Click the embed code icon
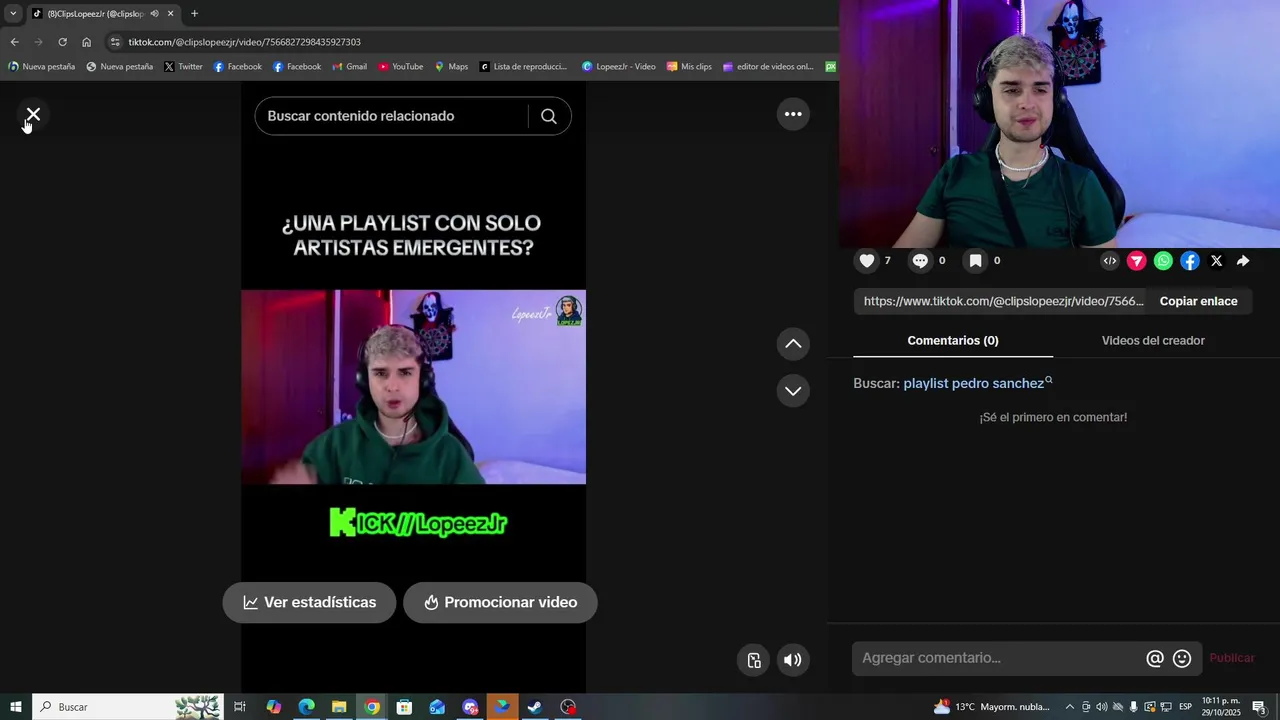The width and height of the screenshot is (1280, 720). pos(1110,261)
